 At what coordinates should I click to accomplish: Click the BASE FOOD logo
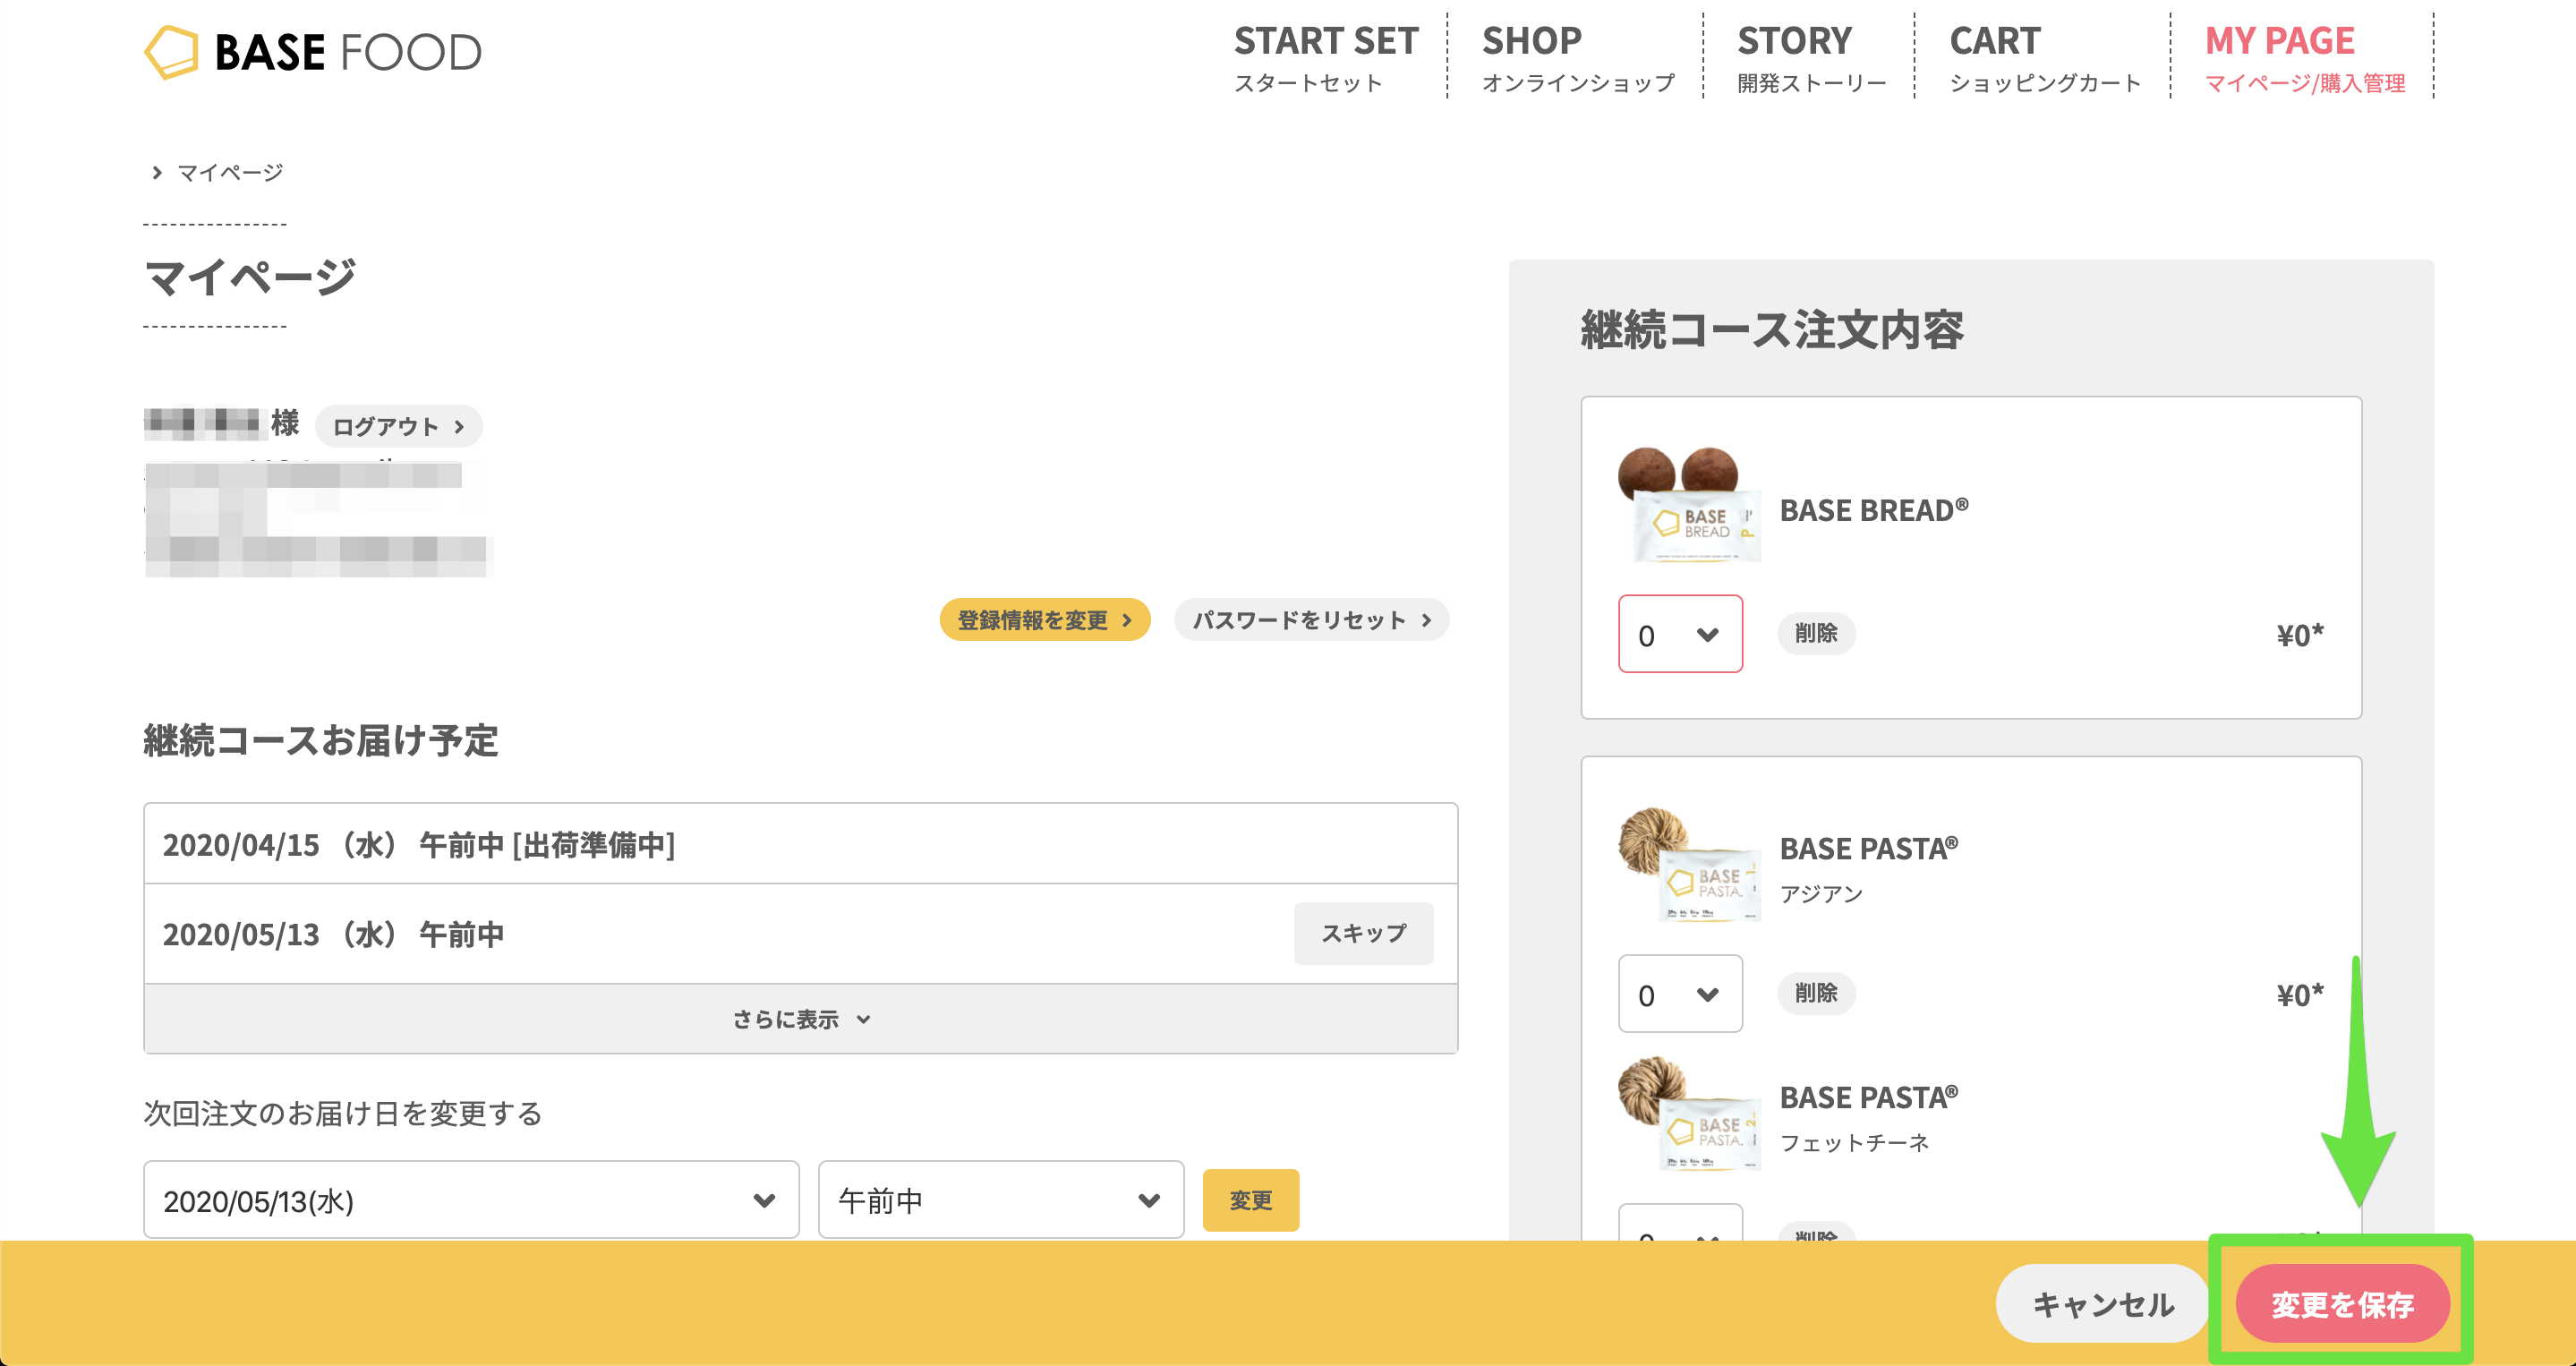pyautogui.click(x=313, y=52)
